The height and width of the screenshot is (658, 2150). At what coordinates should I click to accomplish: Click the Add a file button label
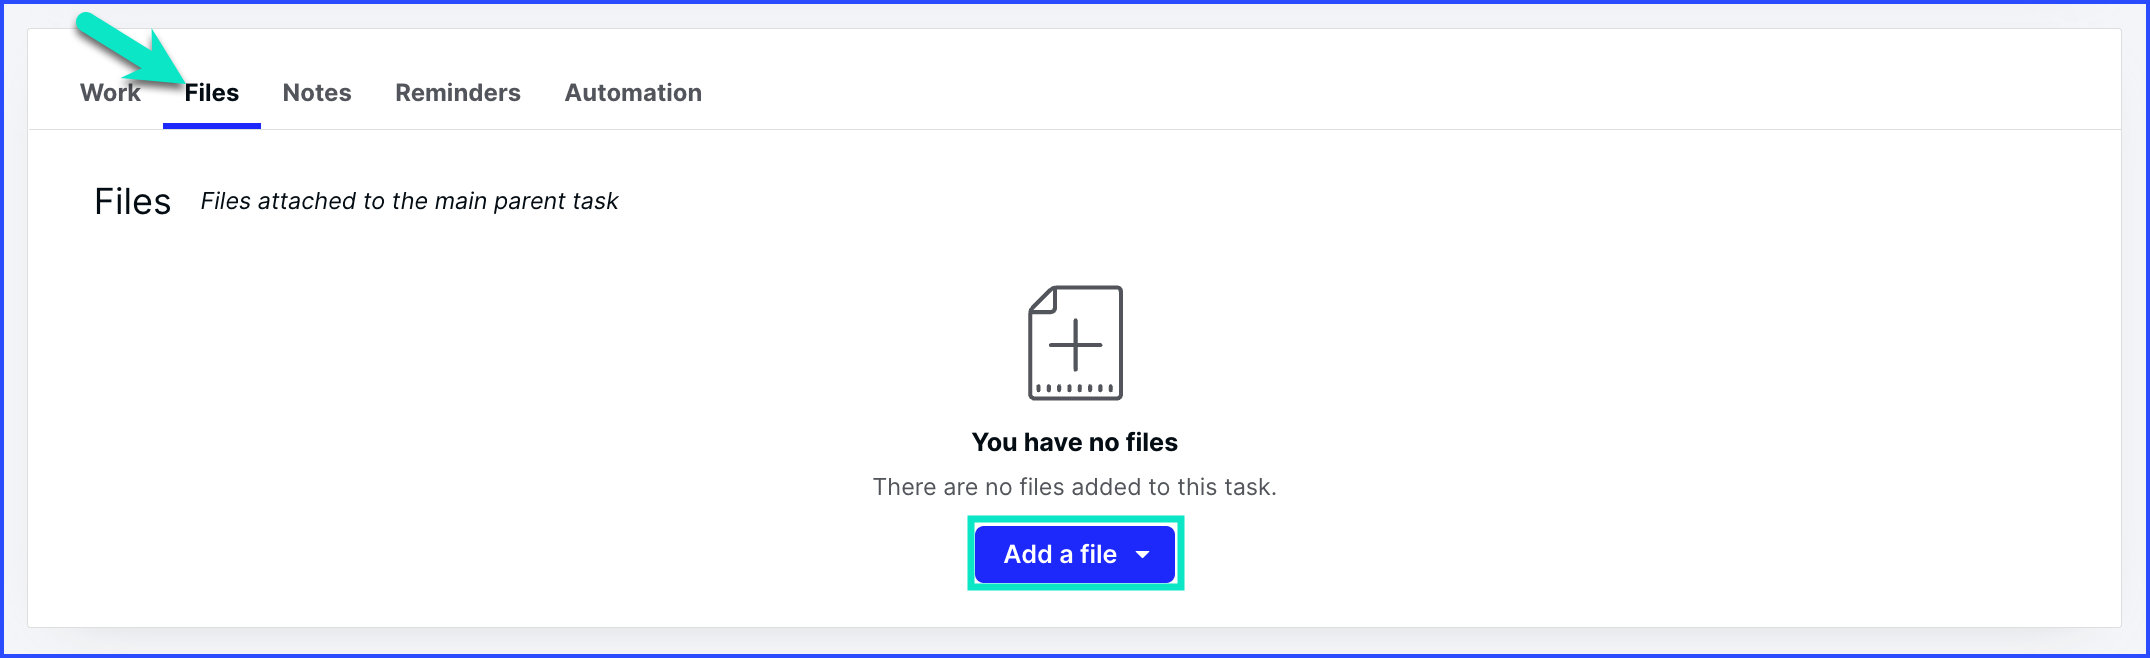[x=1060, y=554]
